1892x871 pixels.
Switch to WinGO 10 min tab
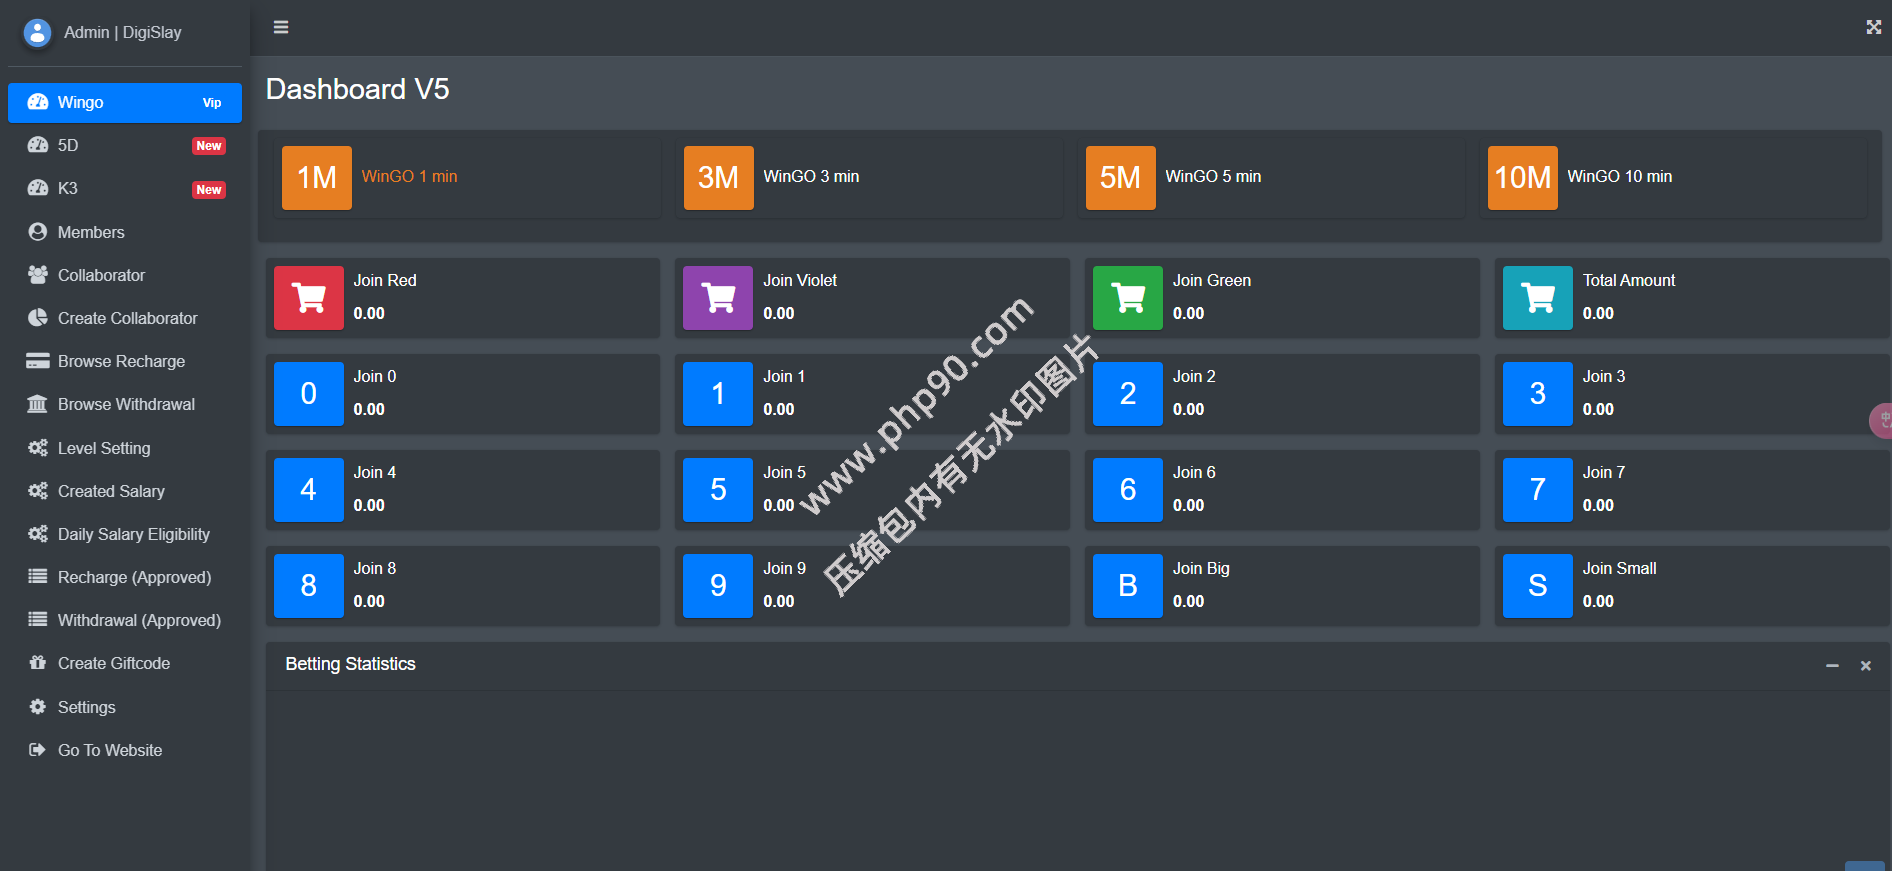tap(1619, 177)
